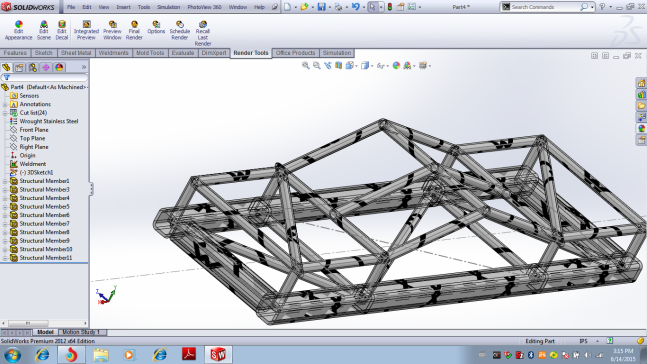647x364 pixels.
Task: Open the Search Commands dropdown arrow
Action: tap(592, 7)
